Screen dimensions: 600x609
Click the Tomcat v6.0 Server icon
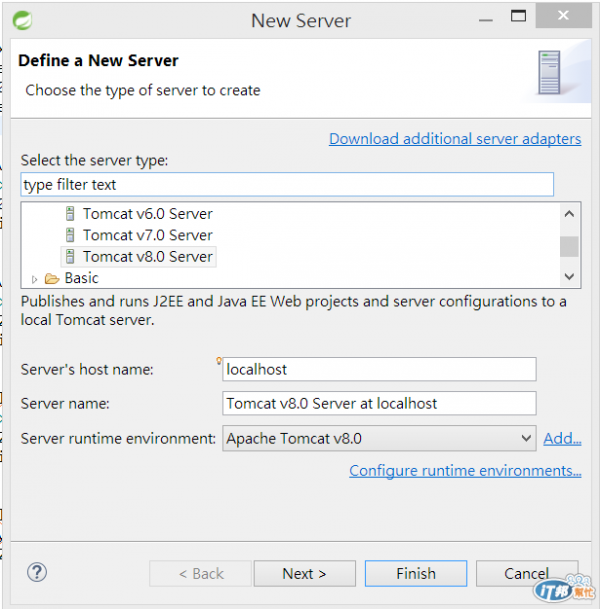click(x=70, y=214)
